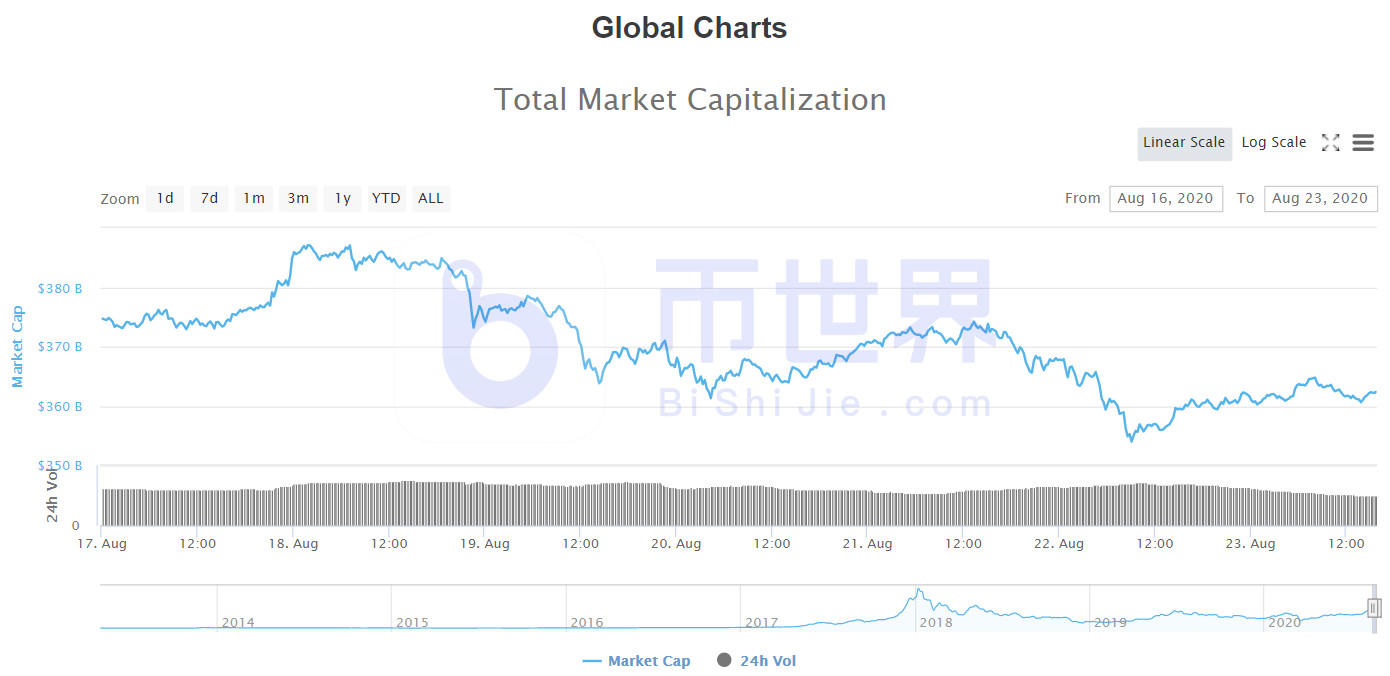Image resolution: width=1390 pixels, height=676 pixels.
Task: Select the ALL zoom preset
Action: 430,198
